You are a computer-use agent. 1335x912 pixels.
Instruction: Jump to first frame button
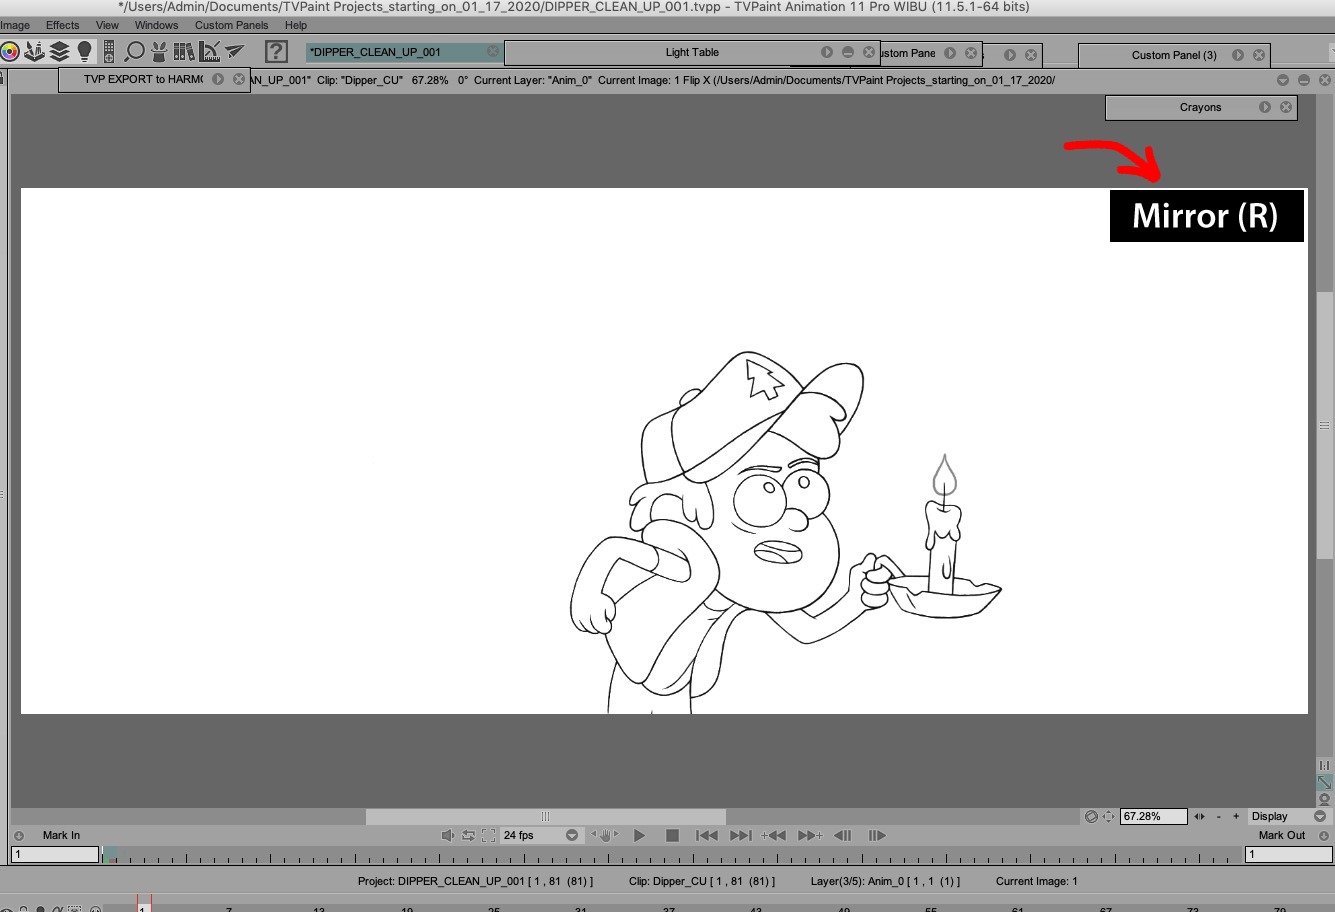[707, 835]
